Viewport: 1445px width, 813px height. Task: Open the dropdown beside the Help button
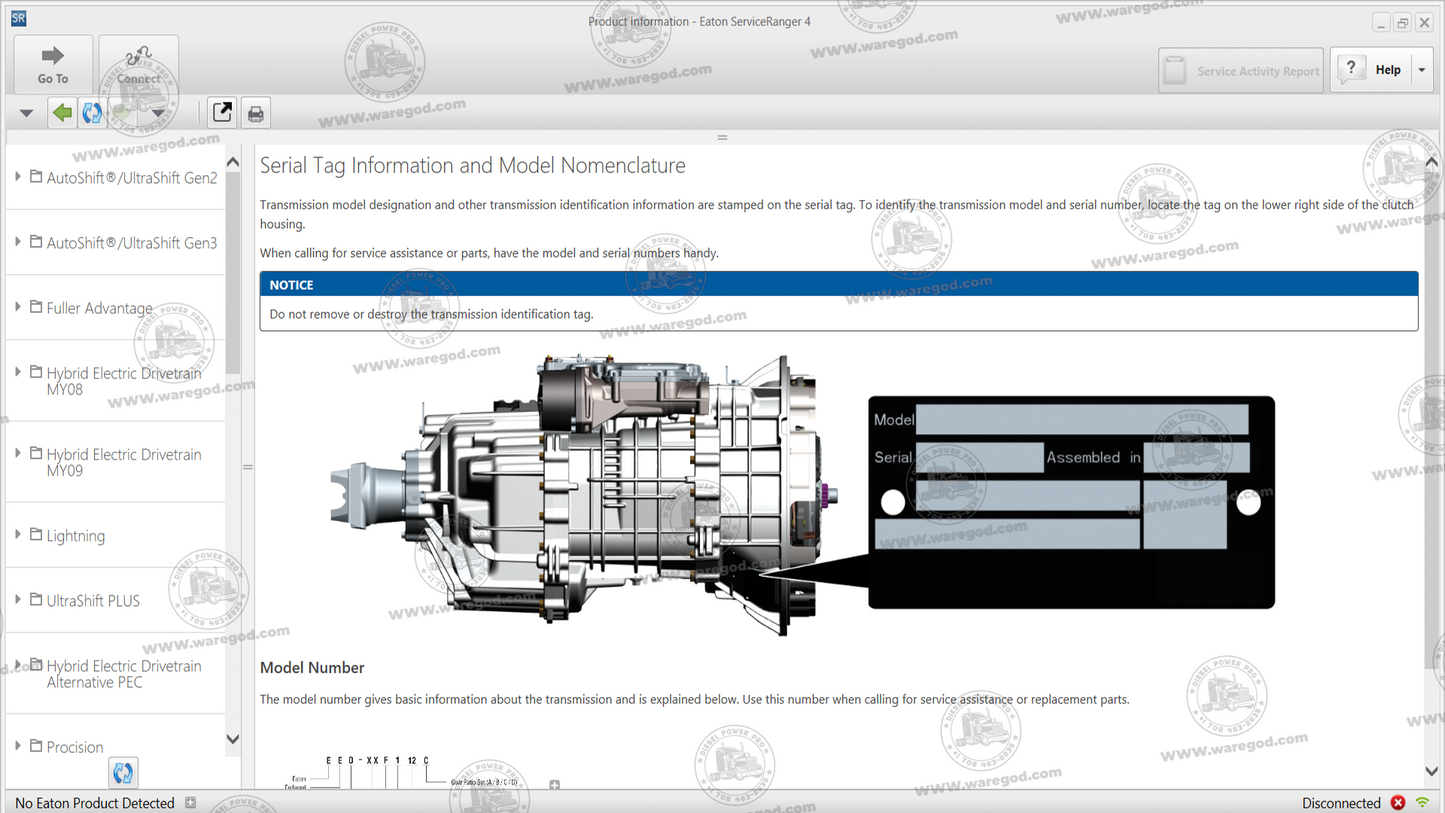[x=1421, y=69]
